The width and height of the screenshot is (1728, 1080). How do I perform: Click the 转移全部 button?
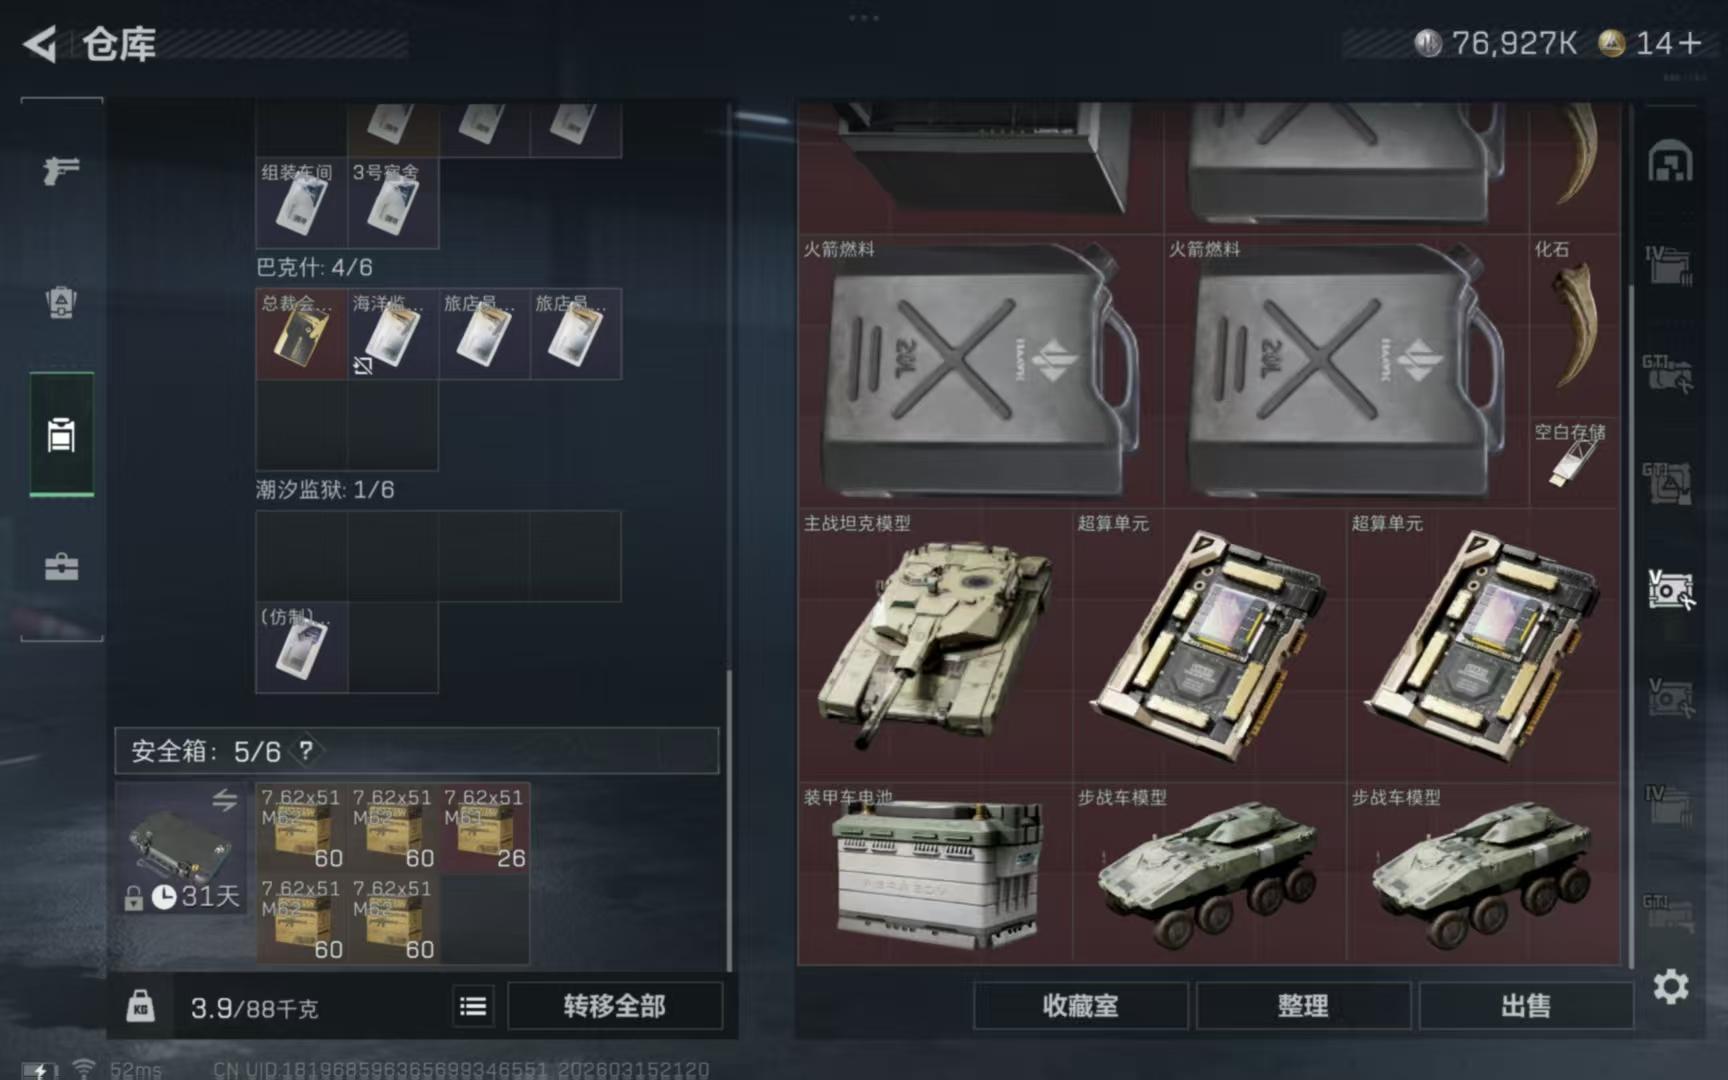coord(614,1006)
